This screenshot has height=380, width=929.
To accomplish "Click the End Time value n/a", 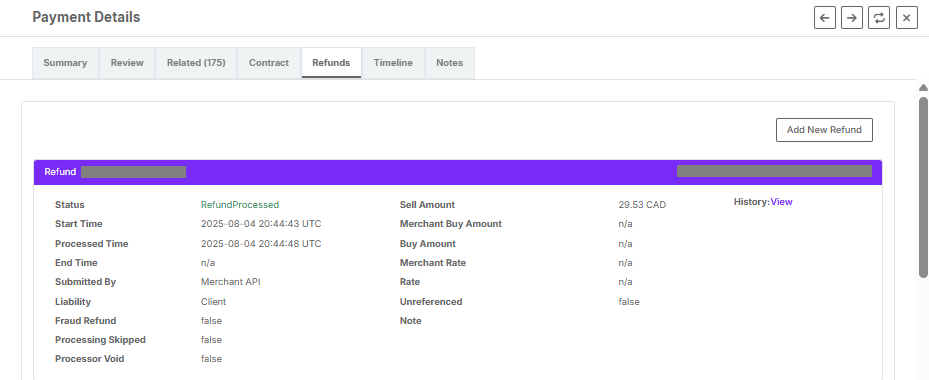I will click(x=208, y=263).
